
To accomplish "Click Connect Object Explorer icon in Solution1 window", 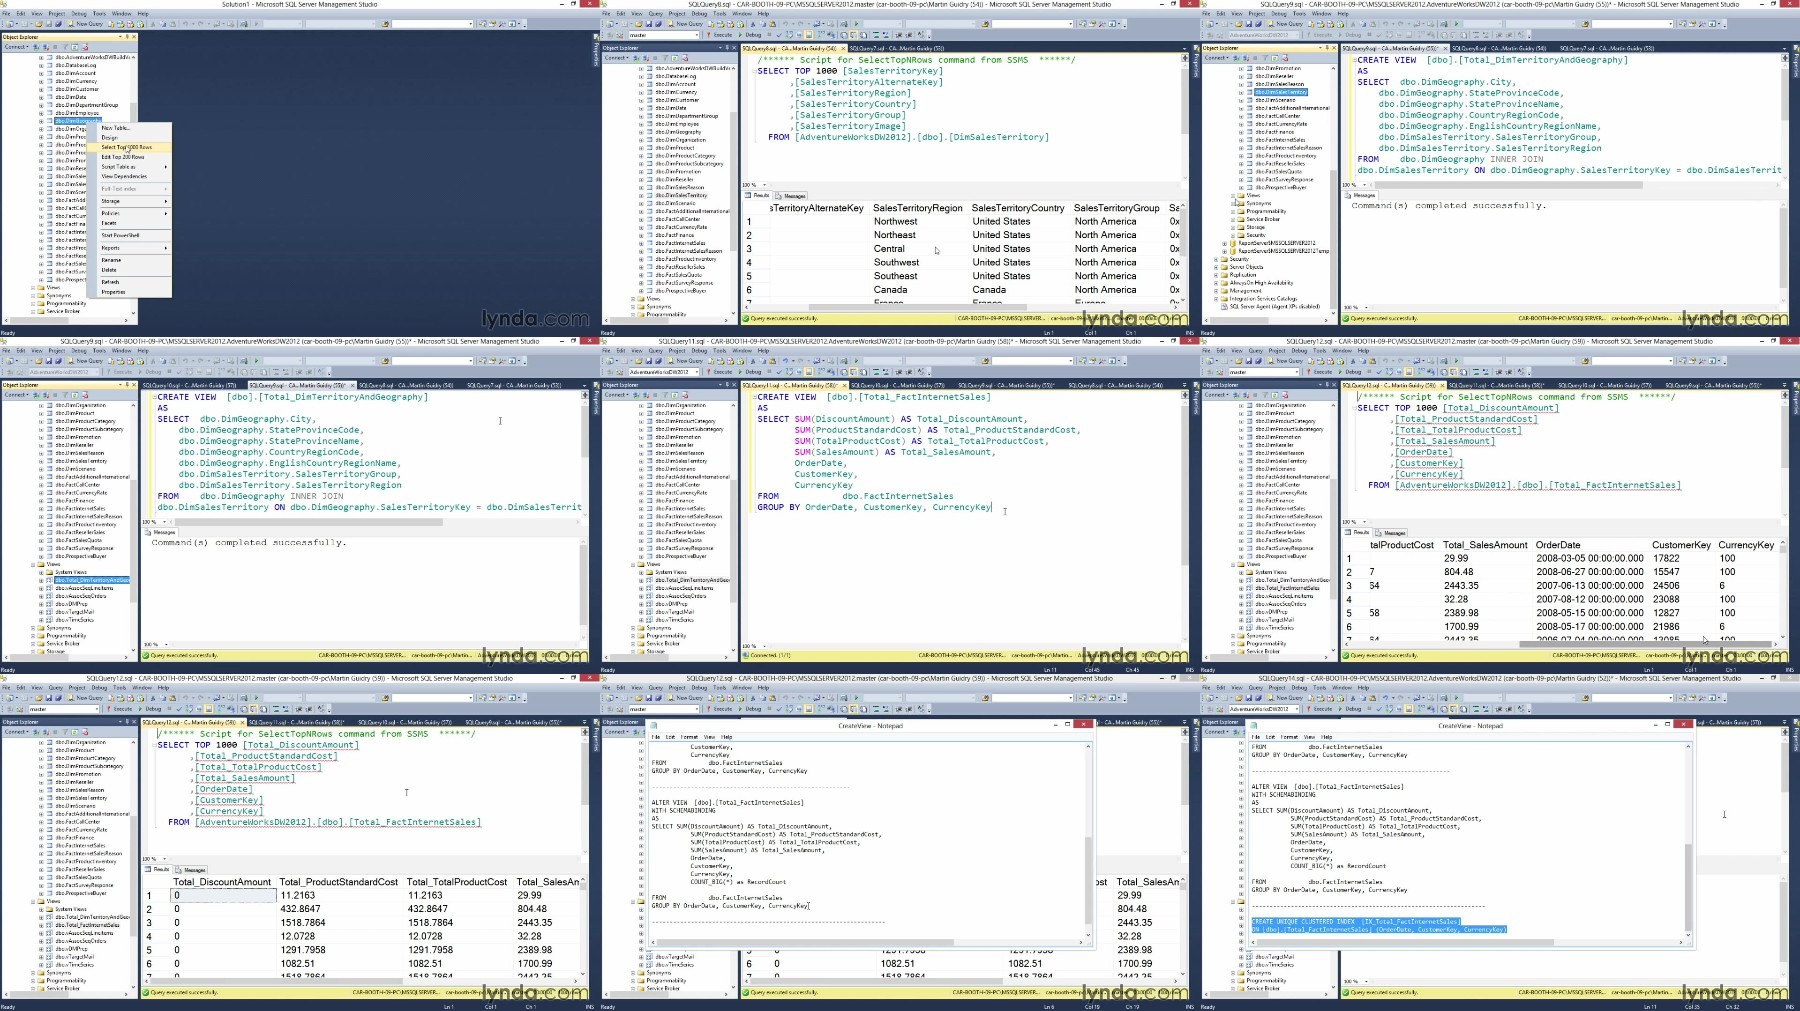I will (x=36, y=47).
